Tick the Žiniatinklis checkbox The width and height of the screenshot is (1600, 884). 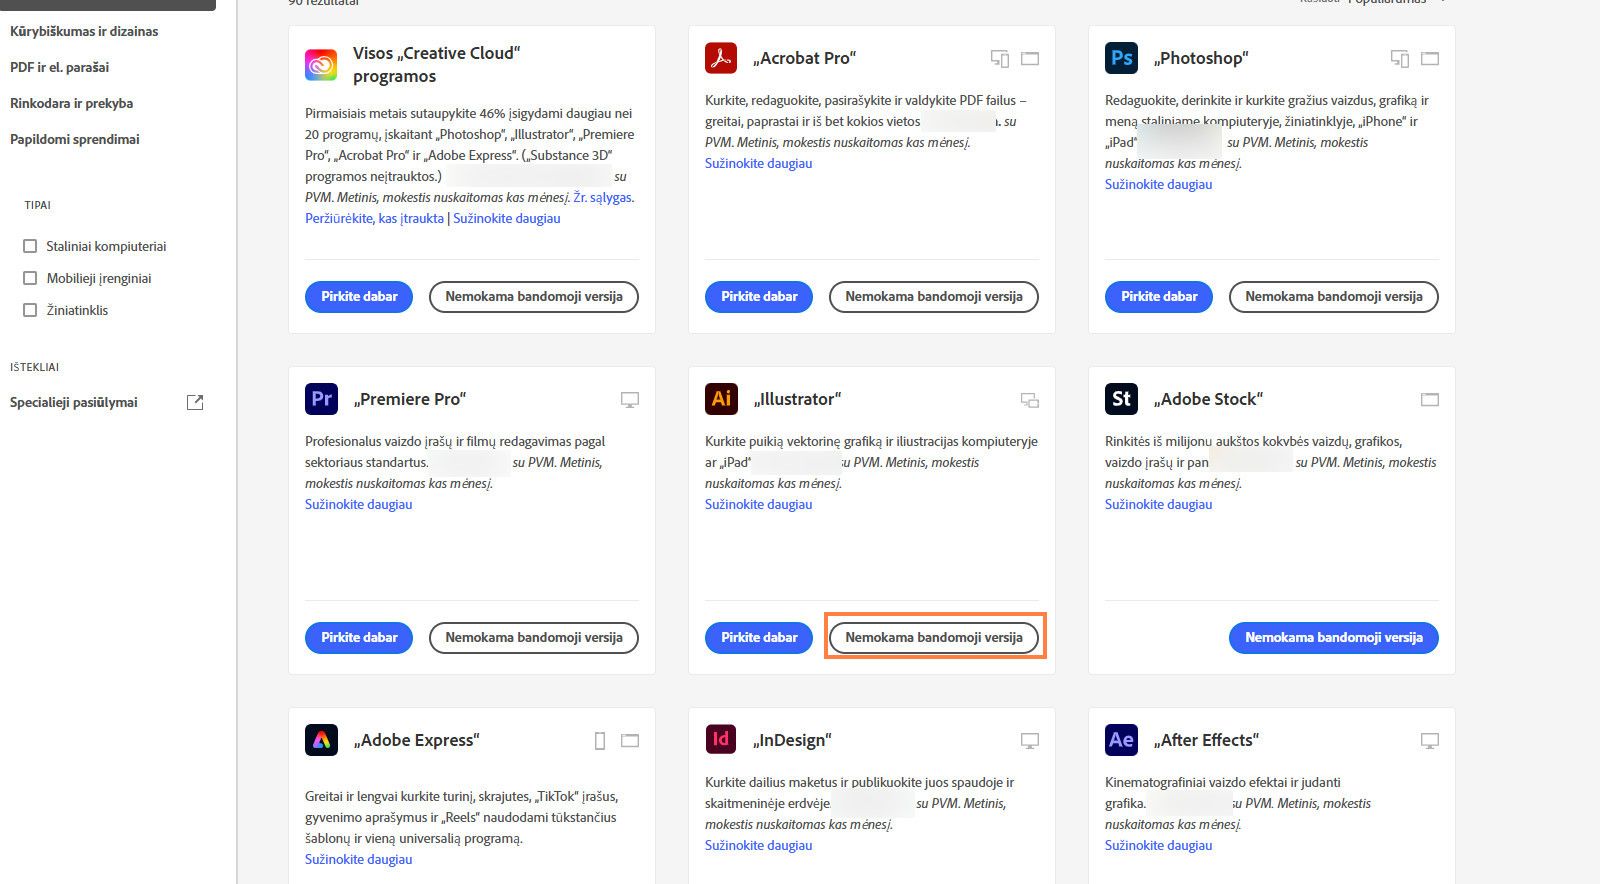(30, 310)
